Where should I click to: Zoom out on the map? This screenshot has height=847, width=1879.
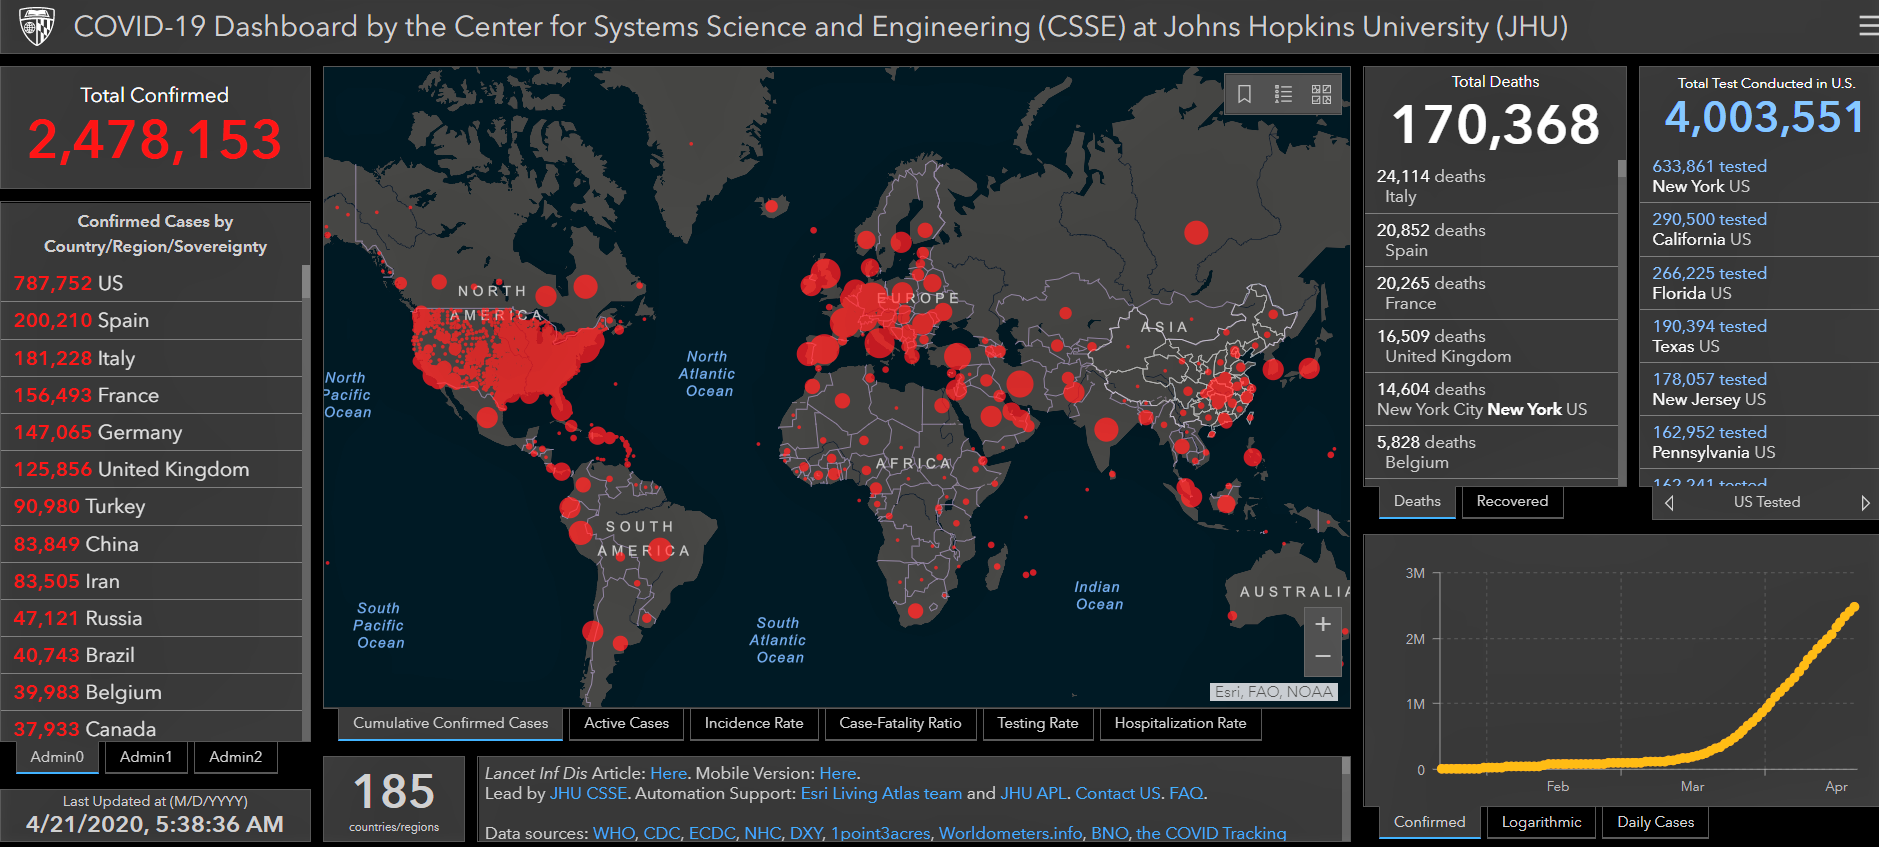tap(1322, 657)
